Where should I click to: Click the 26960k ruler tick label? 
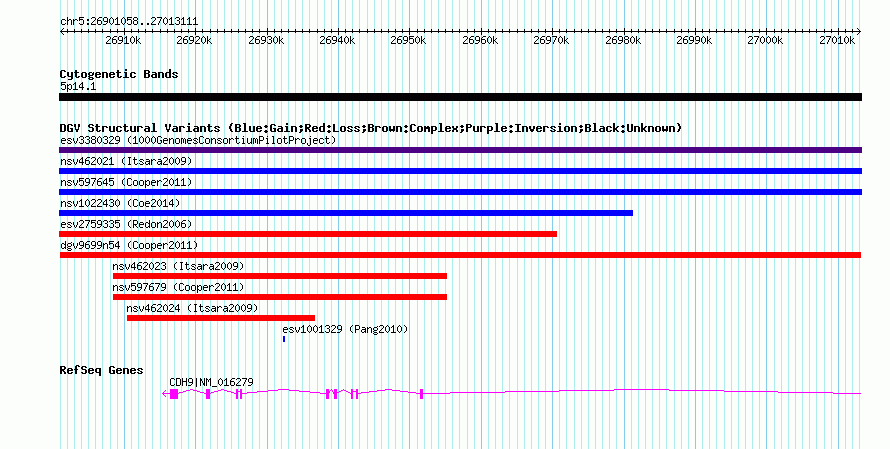click(480, 40)
